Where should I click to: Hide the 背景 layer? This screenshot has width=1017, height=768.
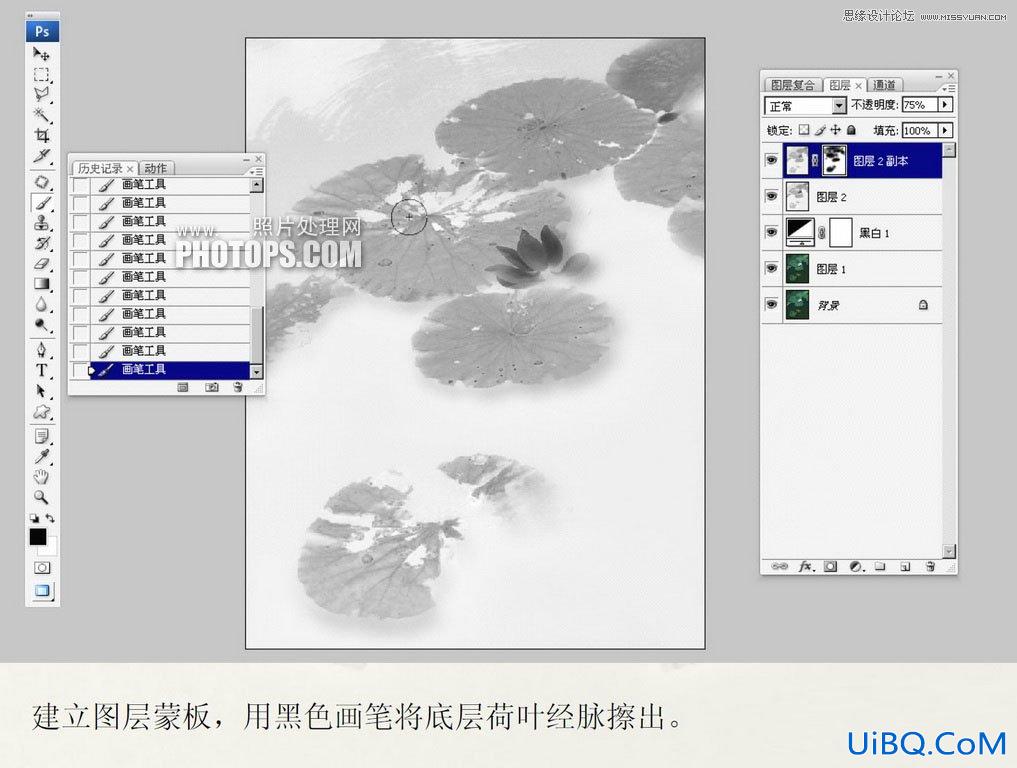(771, 304)
